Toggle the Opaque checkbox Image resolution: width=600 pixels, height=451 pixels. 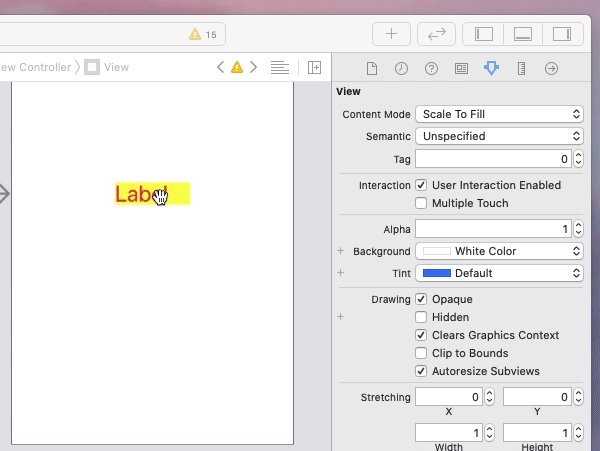pyautogui.click(x=421, y=299)
